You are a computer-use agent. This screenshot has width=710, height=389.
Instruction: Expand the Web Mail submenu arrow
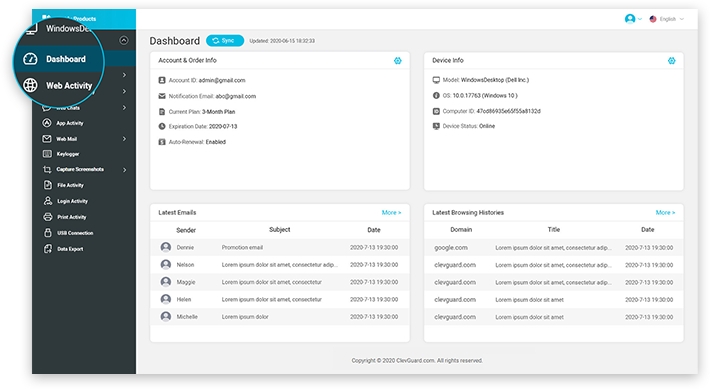[124, 139]
